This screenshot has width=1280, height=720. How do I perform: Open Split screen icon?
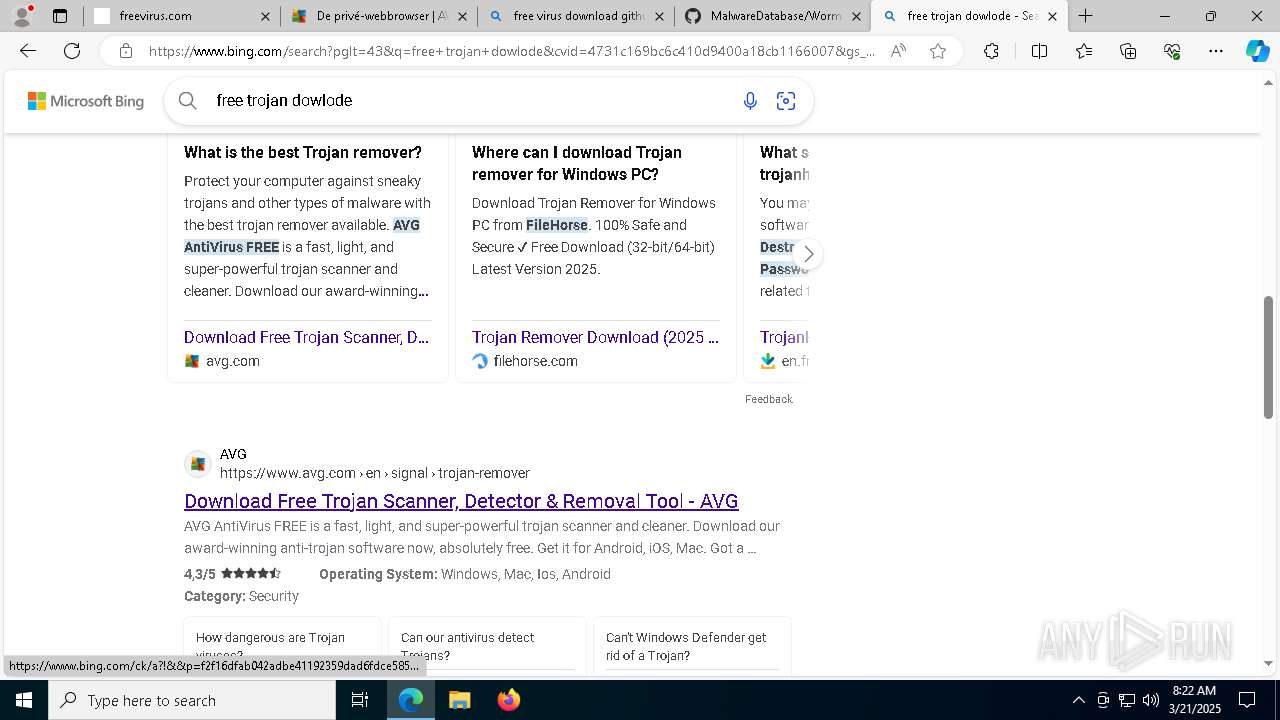click(x=1039, y=51)
